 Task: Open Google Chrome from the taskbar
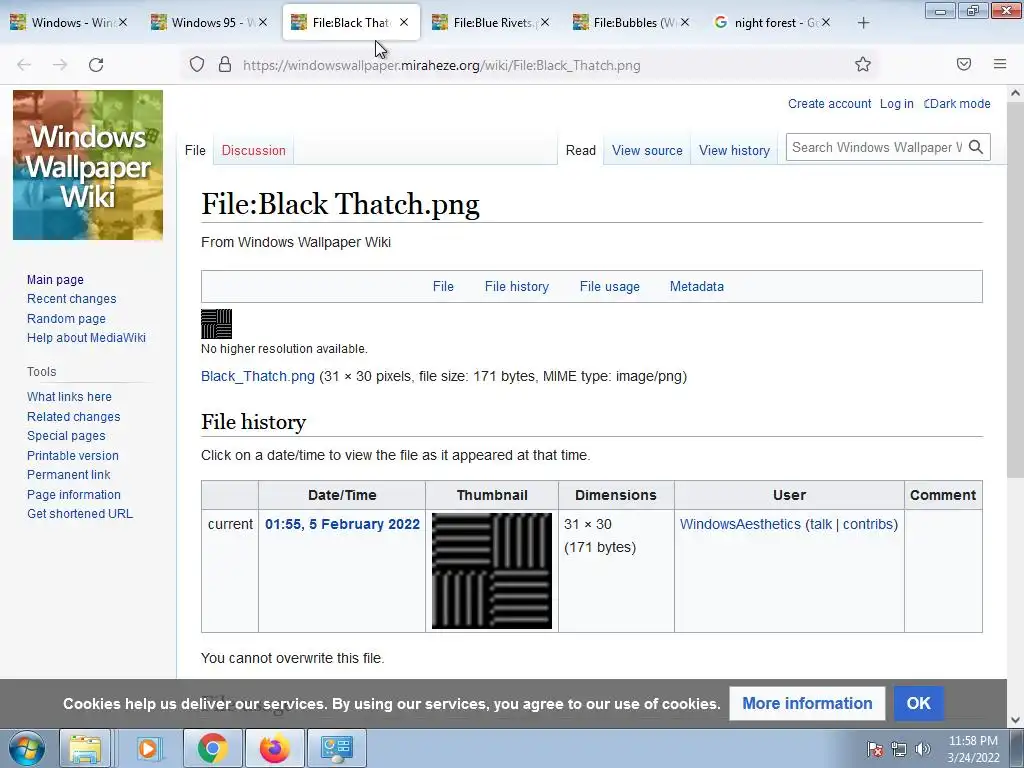tap(212, 748)
